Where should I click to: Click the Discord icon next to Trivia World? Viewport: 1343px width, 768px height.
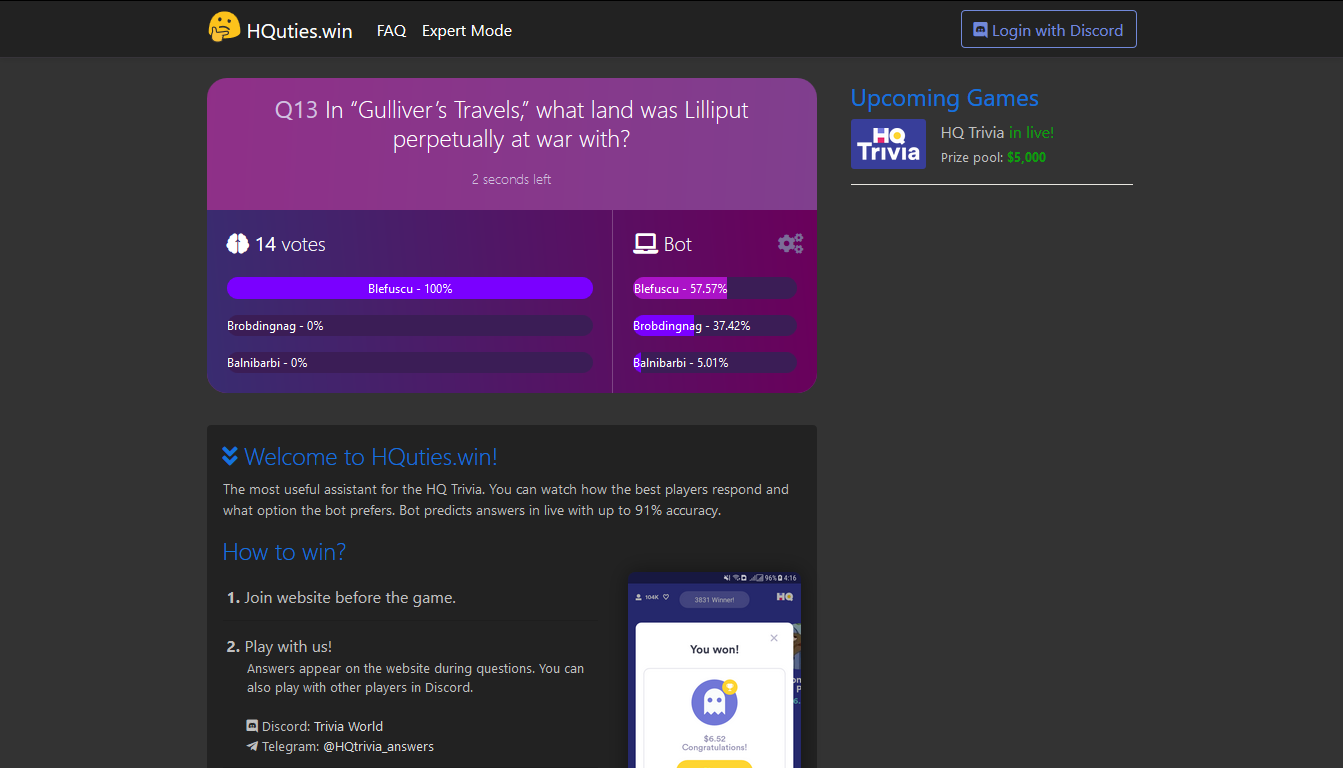[x=252, y=726]
